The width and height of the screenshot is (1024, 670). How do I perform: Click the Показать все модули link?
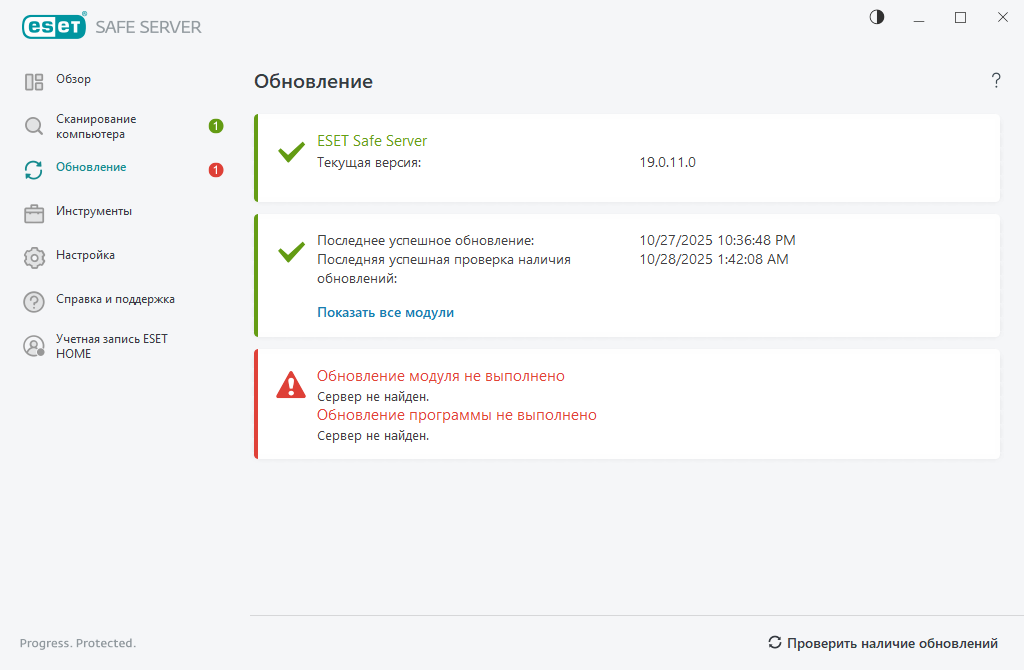385,312
